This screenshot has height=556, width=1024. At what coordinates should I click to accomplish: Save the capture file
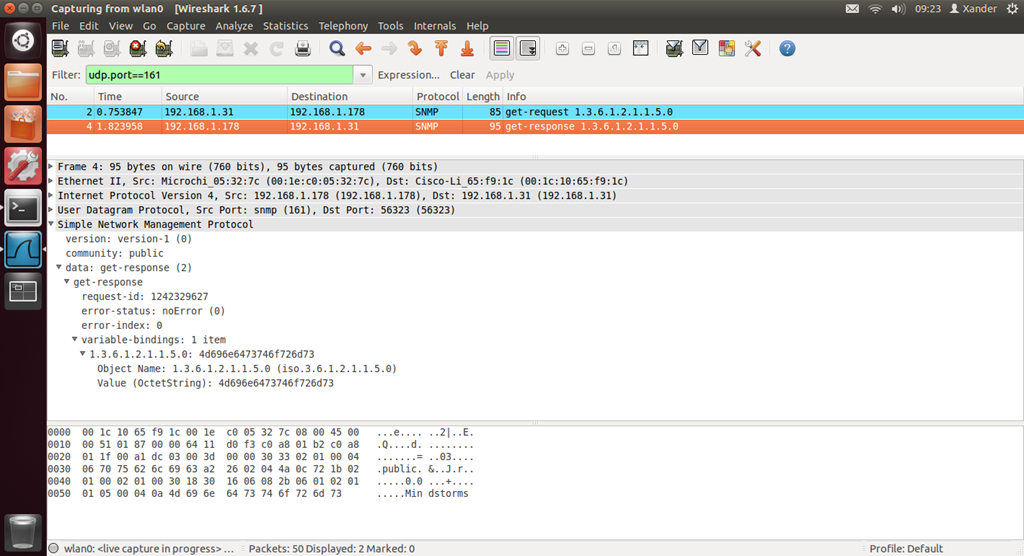click(x=225, y=48)
